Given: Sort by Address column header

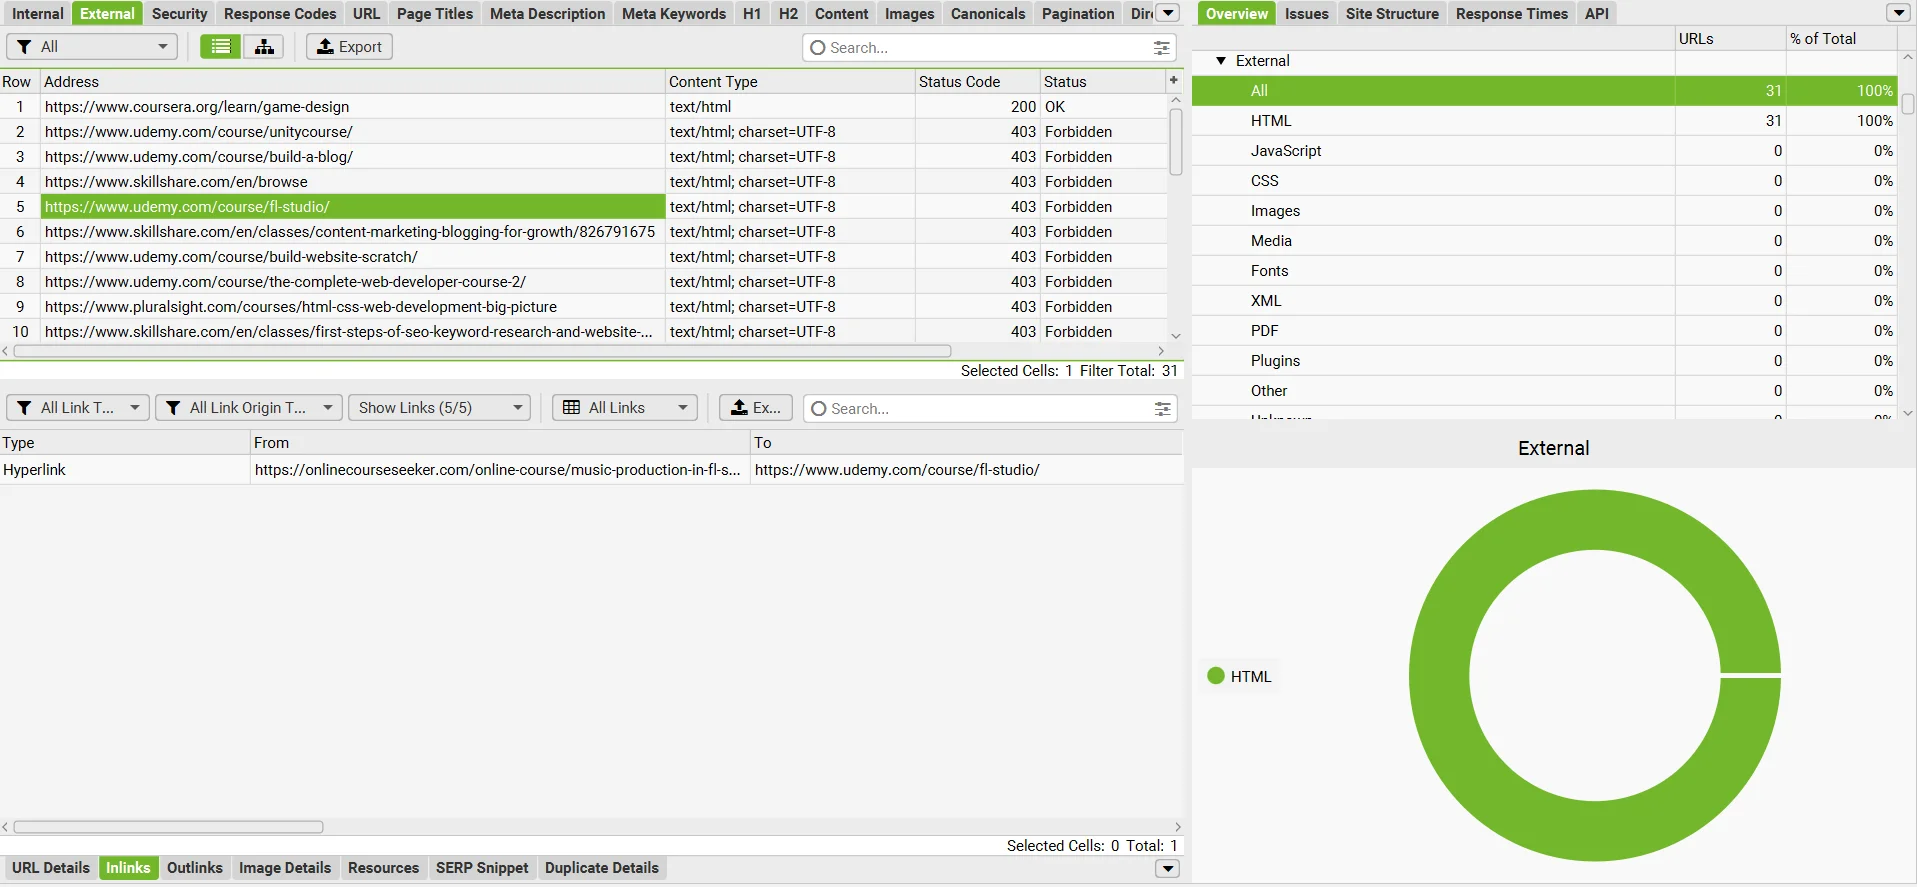Looking at the screenshot, I should pyautogui.click(x=353, y=82).
